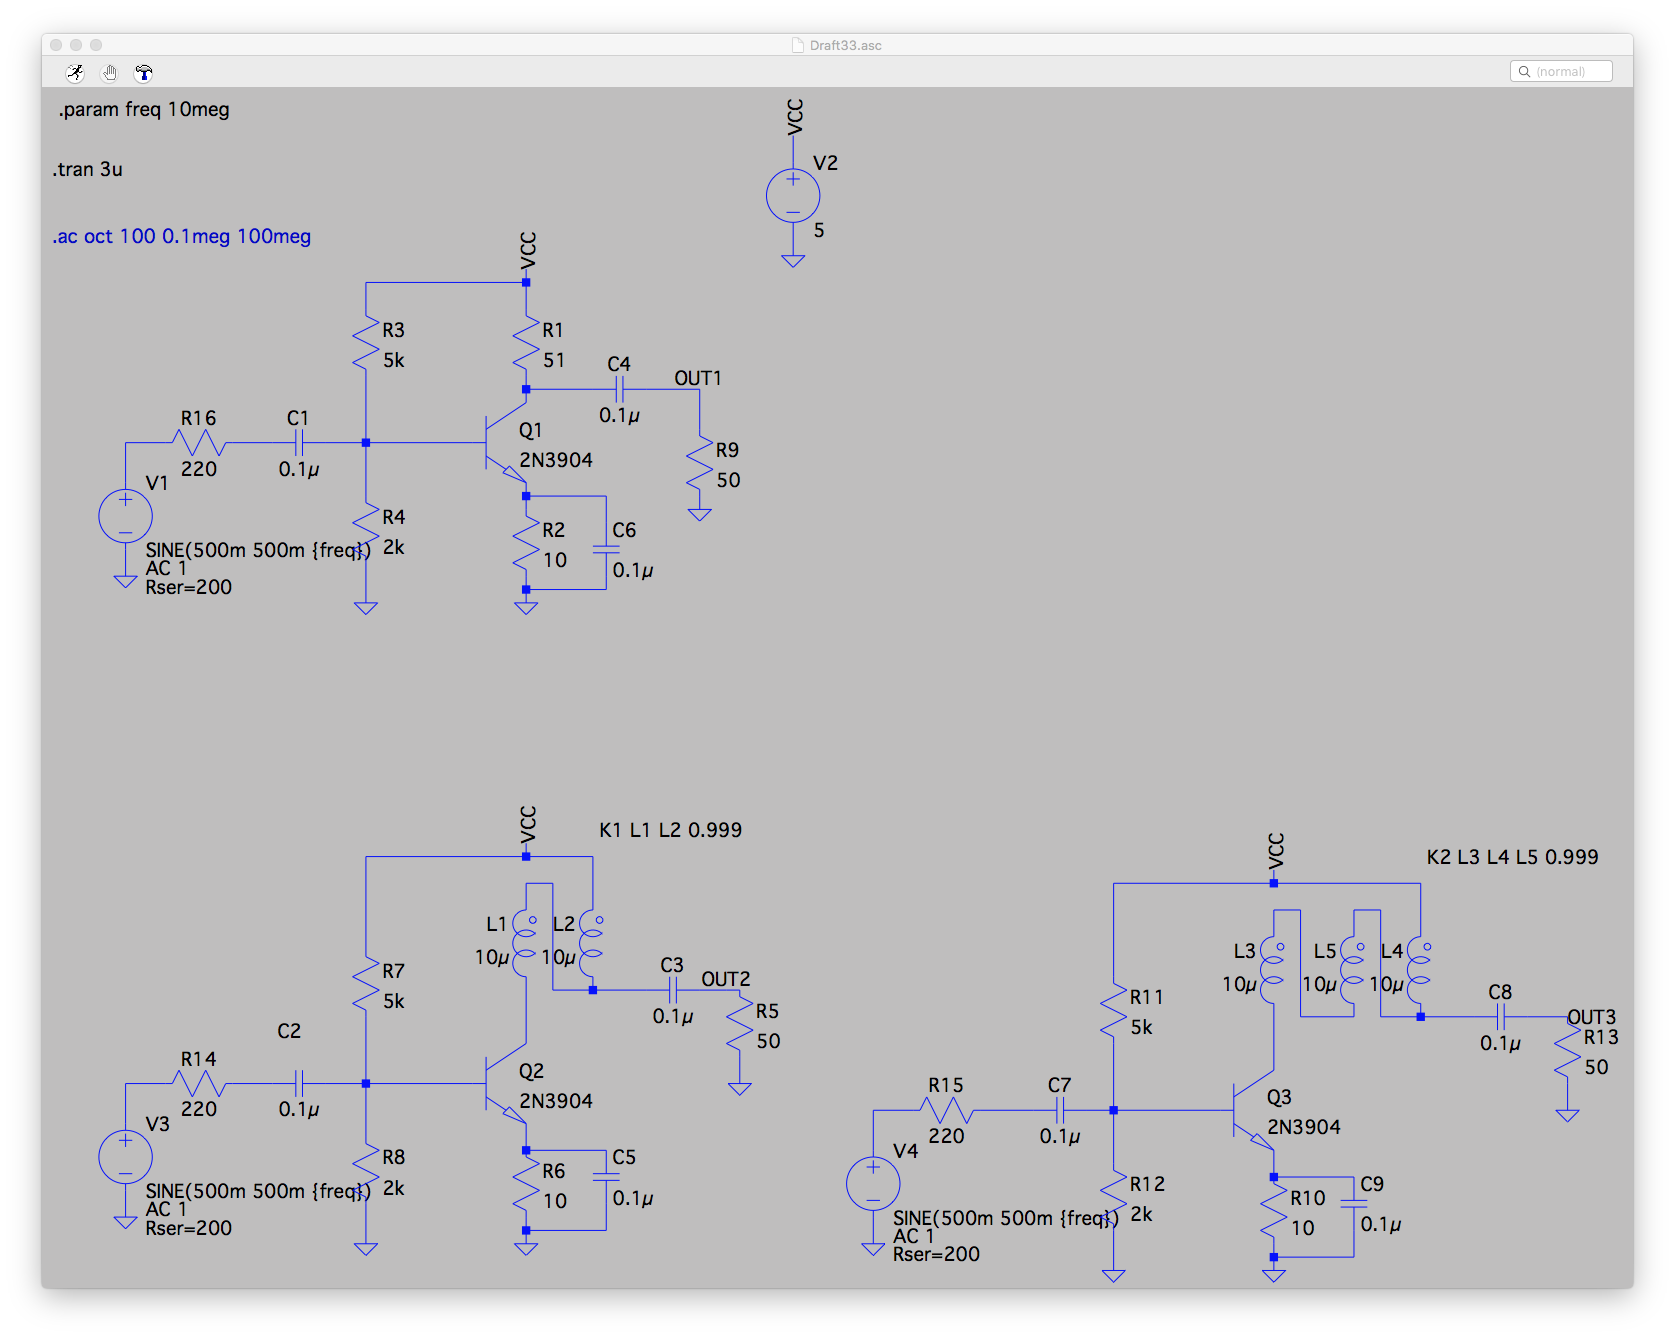Click the V4 voltage source symbol
The height and width of the screenshot is (1338, 1675).
pos(873,1184)
